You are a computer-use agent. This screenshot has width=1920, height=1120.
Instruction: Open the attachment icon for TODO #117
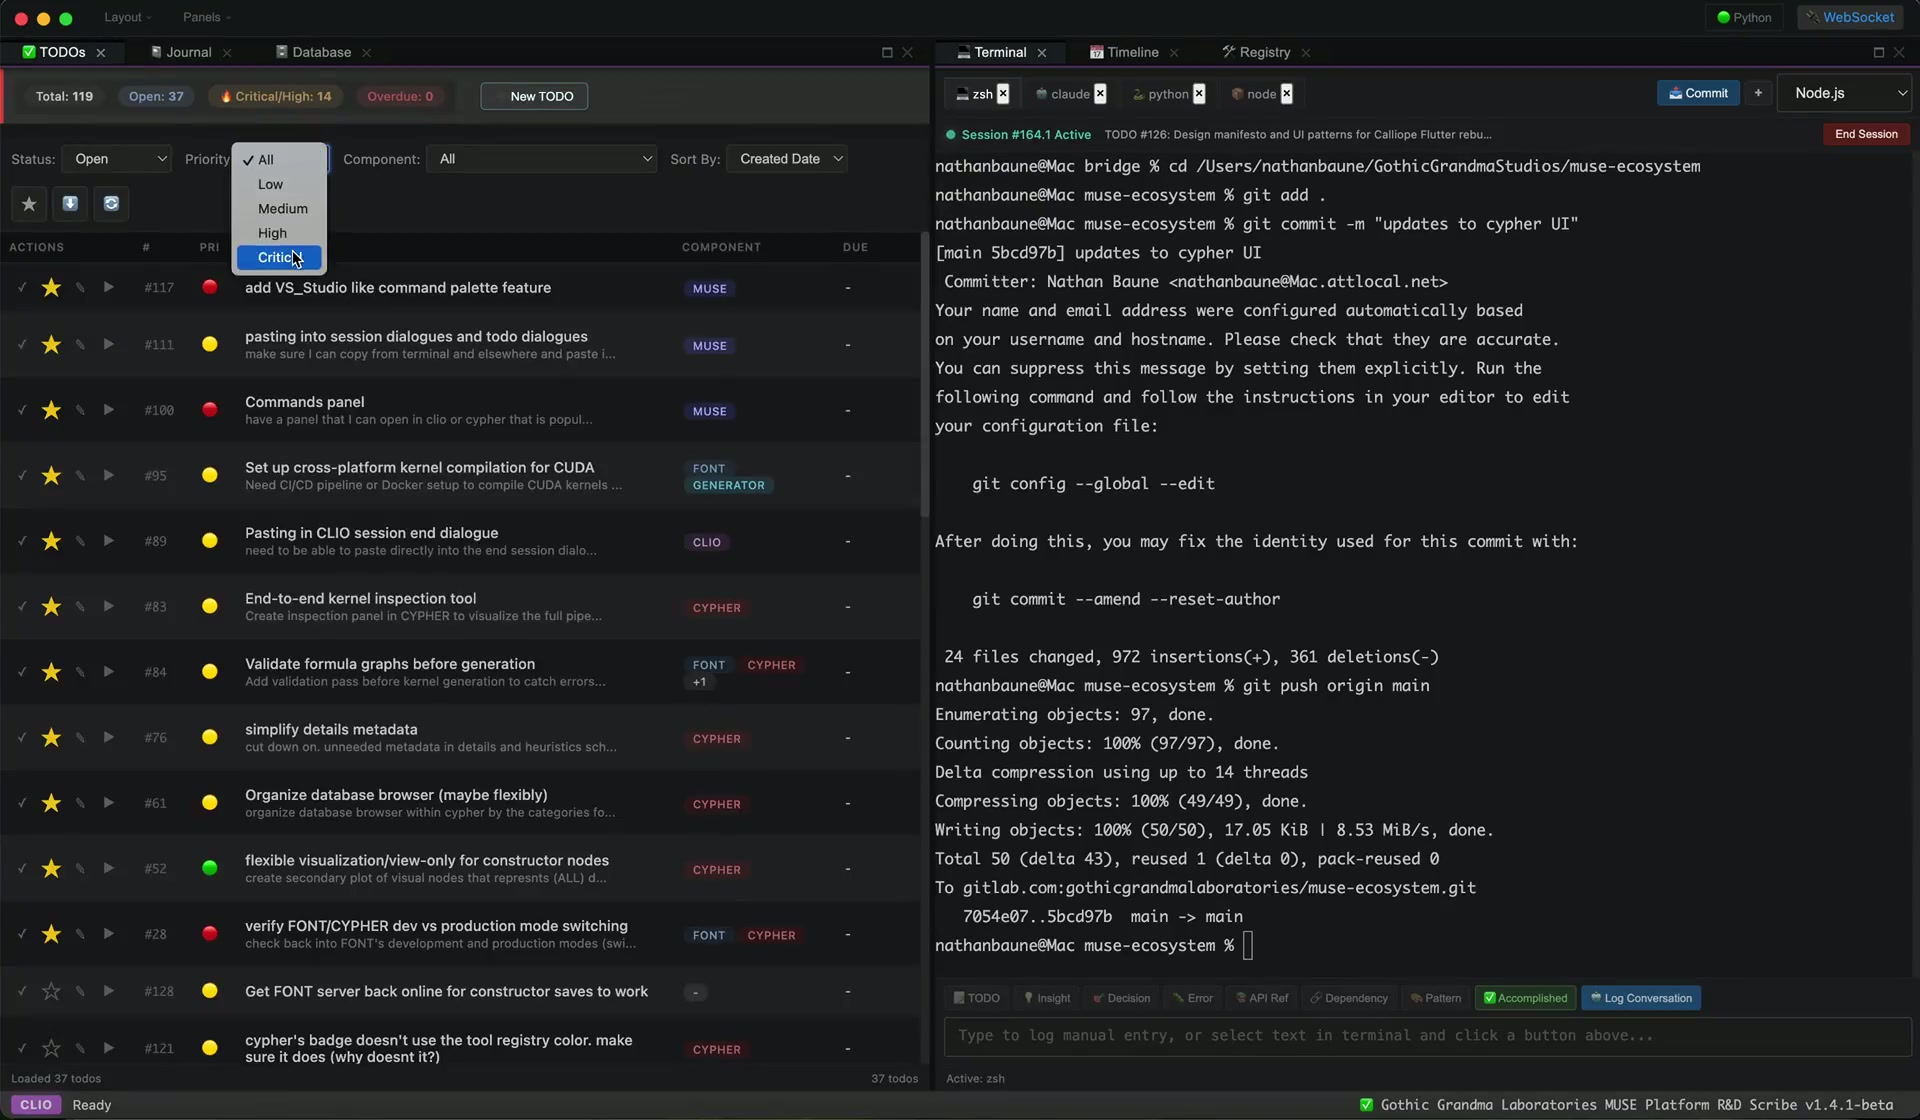tap(80, 288)
